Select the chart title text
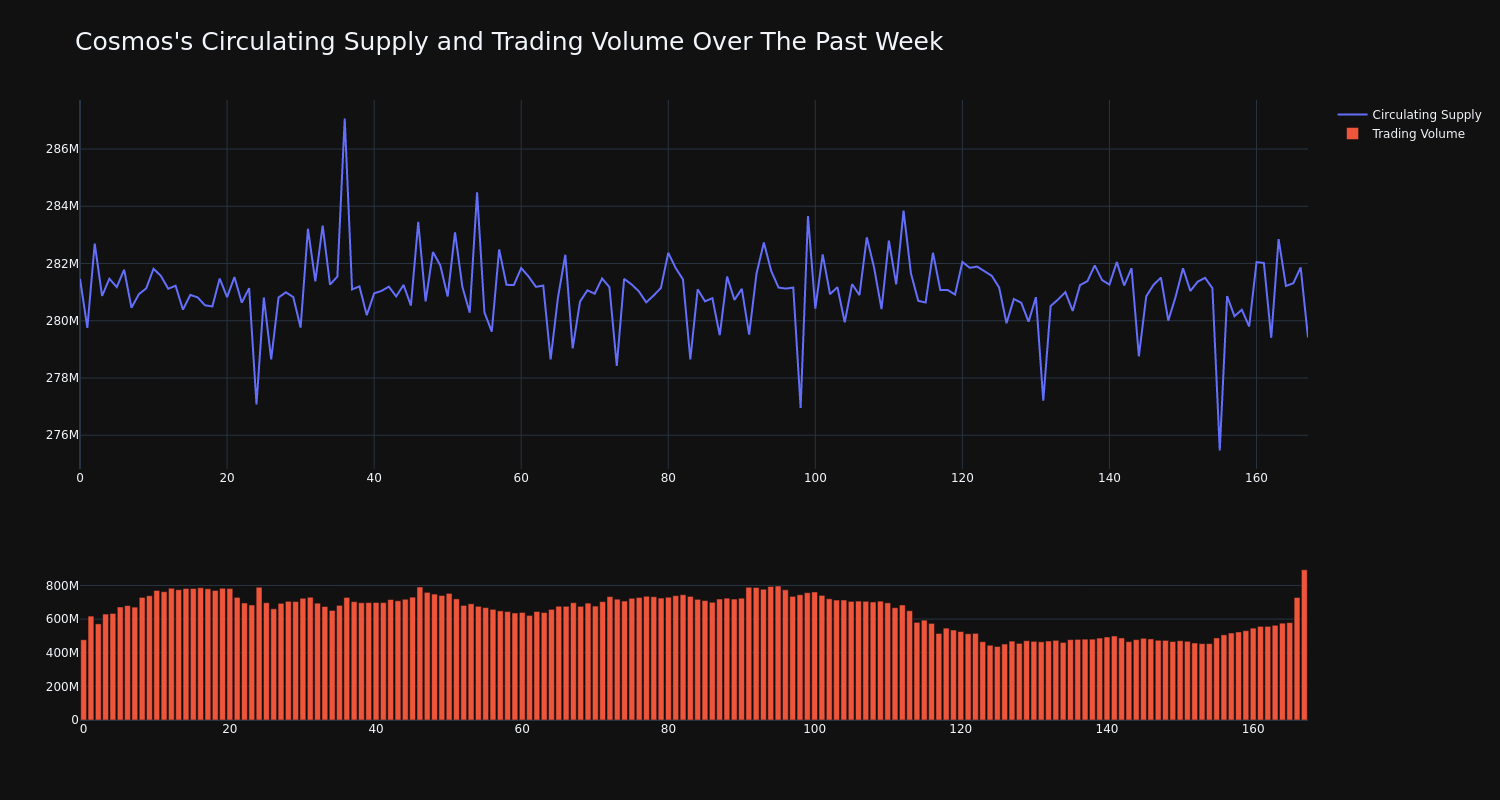The height and width of the screenshot is (800, 1500). point(509,42)
